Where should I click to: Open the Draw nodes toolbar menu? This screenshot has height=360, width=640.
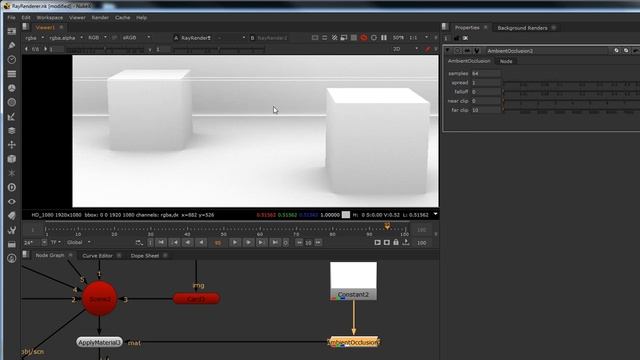coord(12,45)
